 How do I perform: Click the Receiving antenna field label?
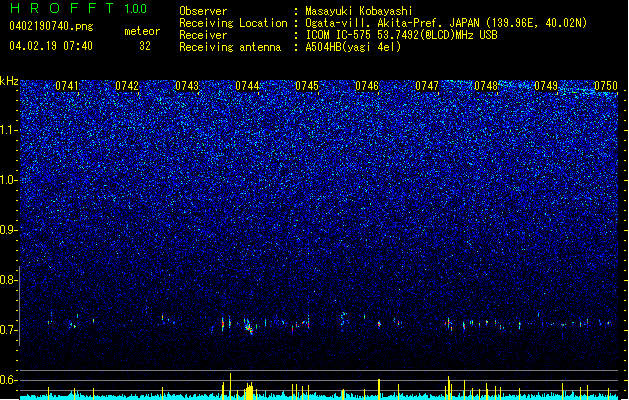[x=230, y=47]
